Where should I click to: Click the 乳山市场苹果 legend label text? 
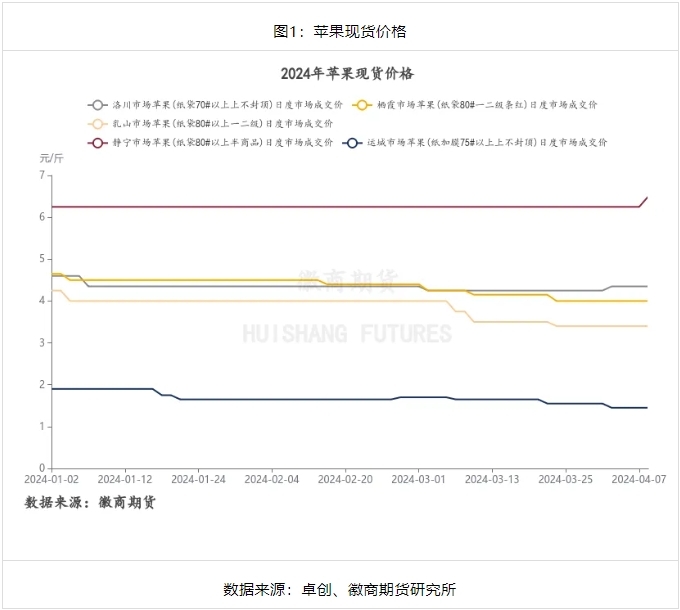tap(222, 124)
